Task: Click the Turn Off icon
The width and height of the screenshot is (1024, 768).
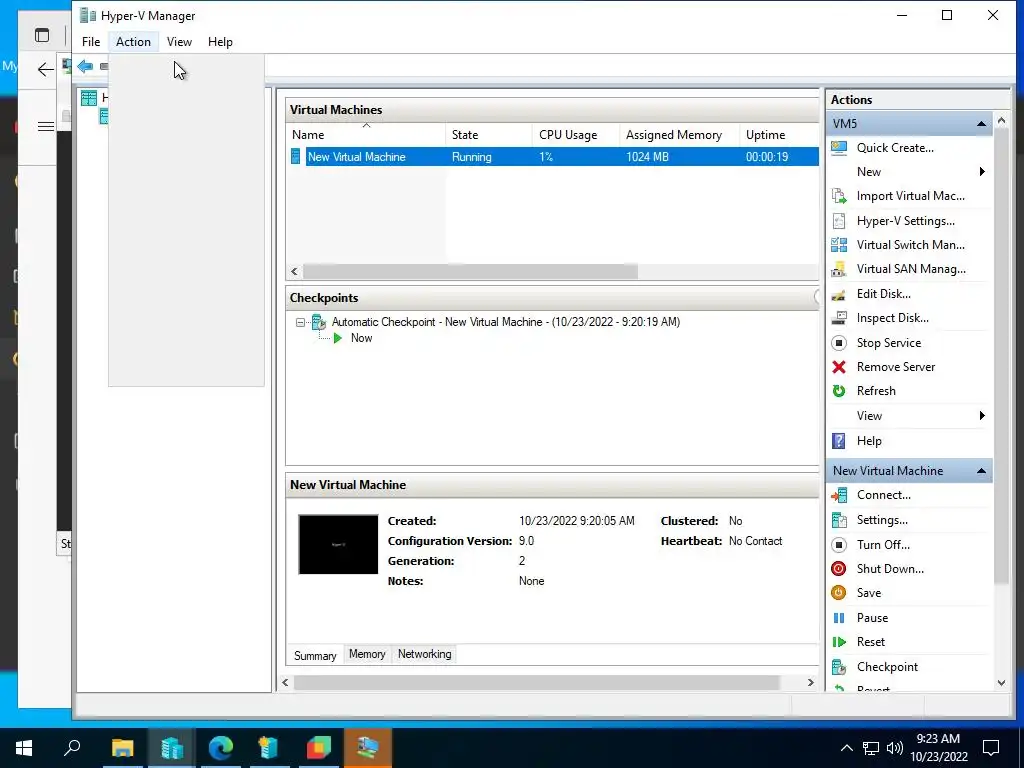Action: pyautogui.click(x=839, y=545)
